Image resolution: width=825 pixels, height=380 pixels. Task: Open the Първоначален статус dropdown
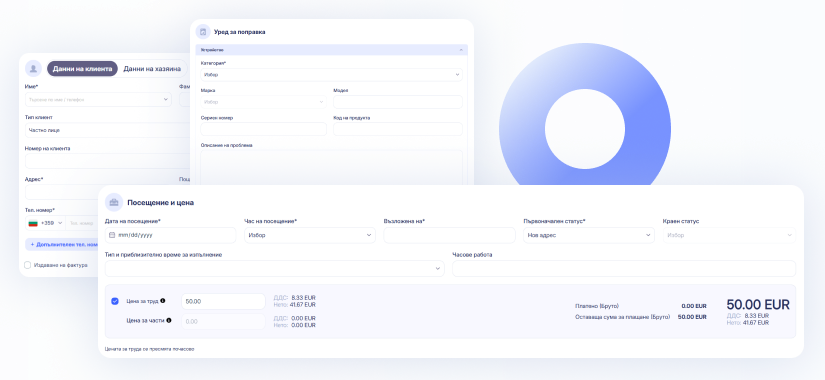pos(589,235)
